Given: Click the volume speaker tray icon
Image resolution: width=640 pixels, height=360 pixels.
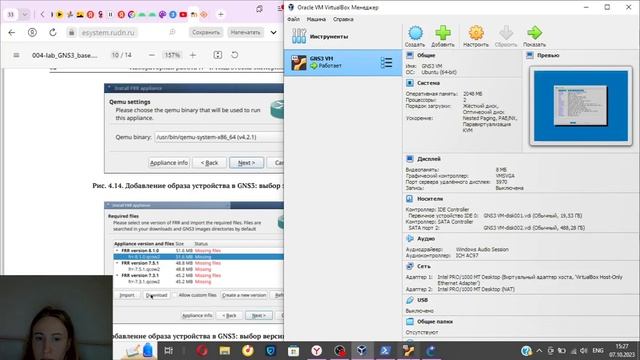Looking at the screenshot, I should coord(584,351).
